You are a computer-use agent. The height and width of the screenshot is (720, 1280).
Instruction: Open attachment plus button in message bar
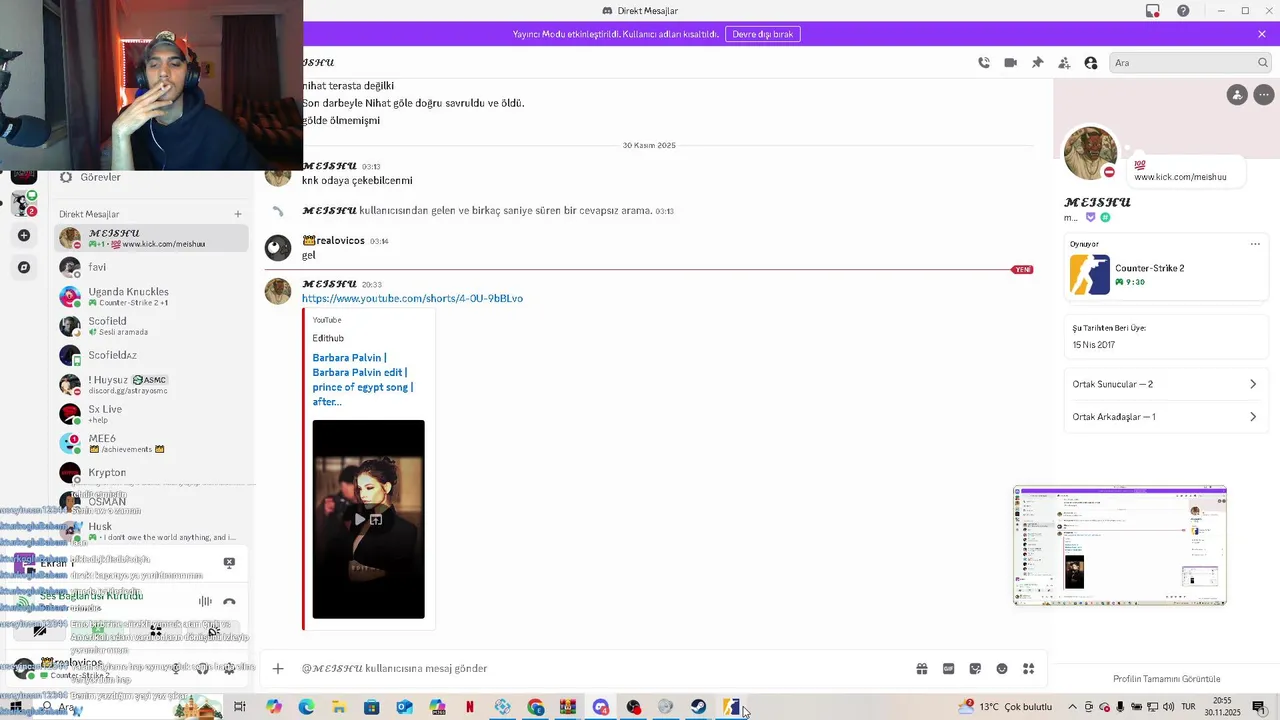pos(278,669)
